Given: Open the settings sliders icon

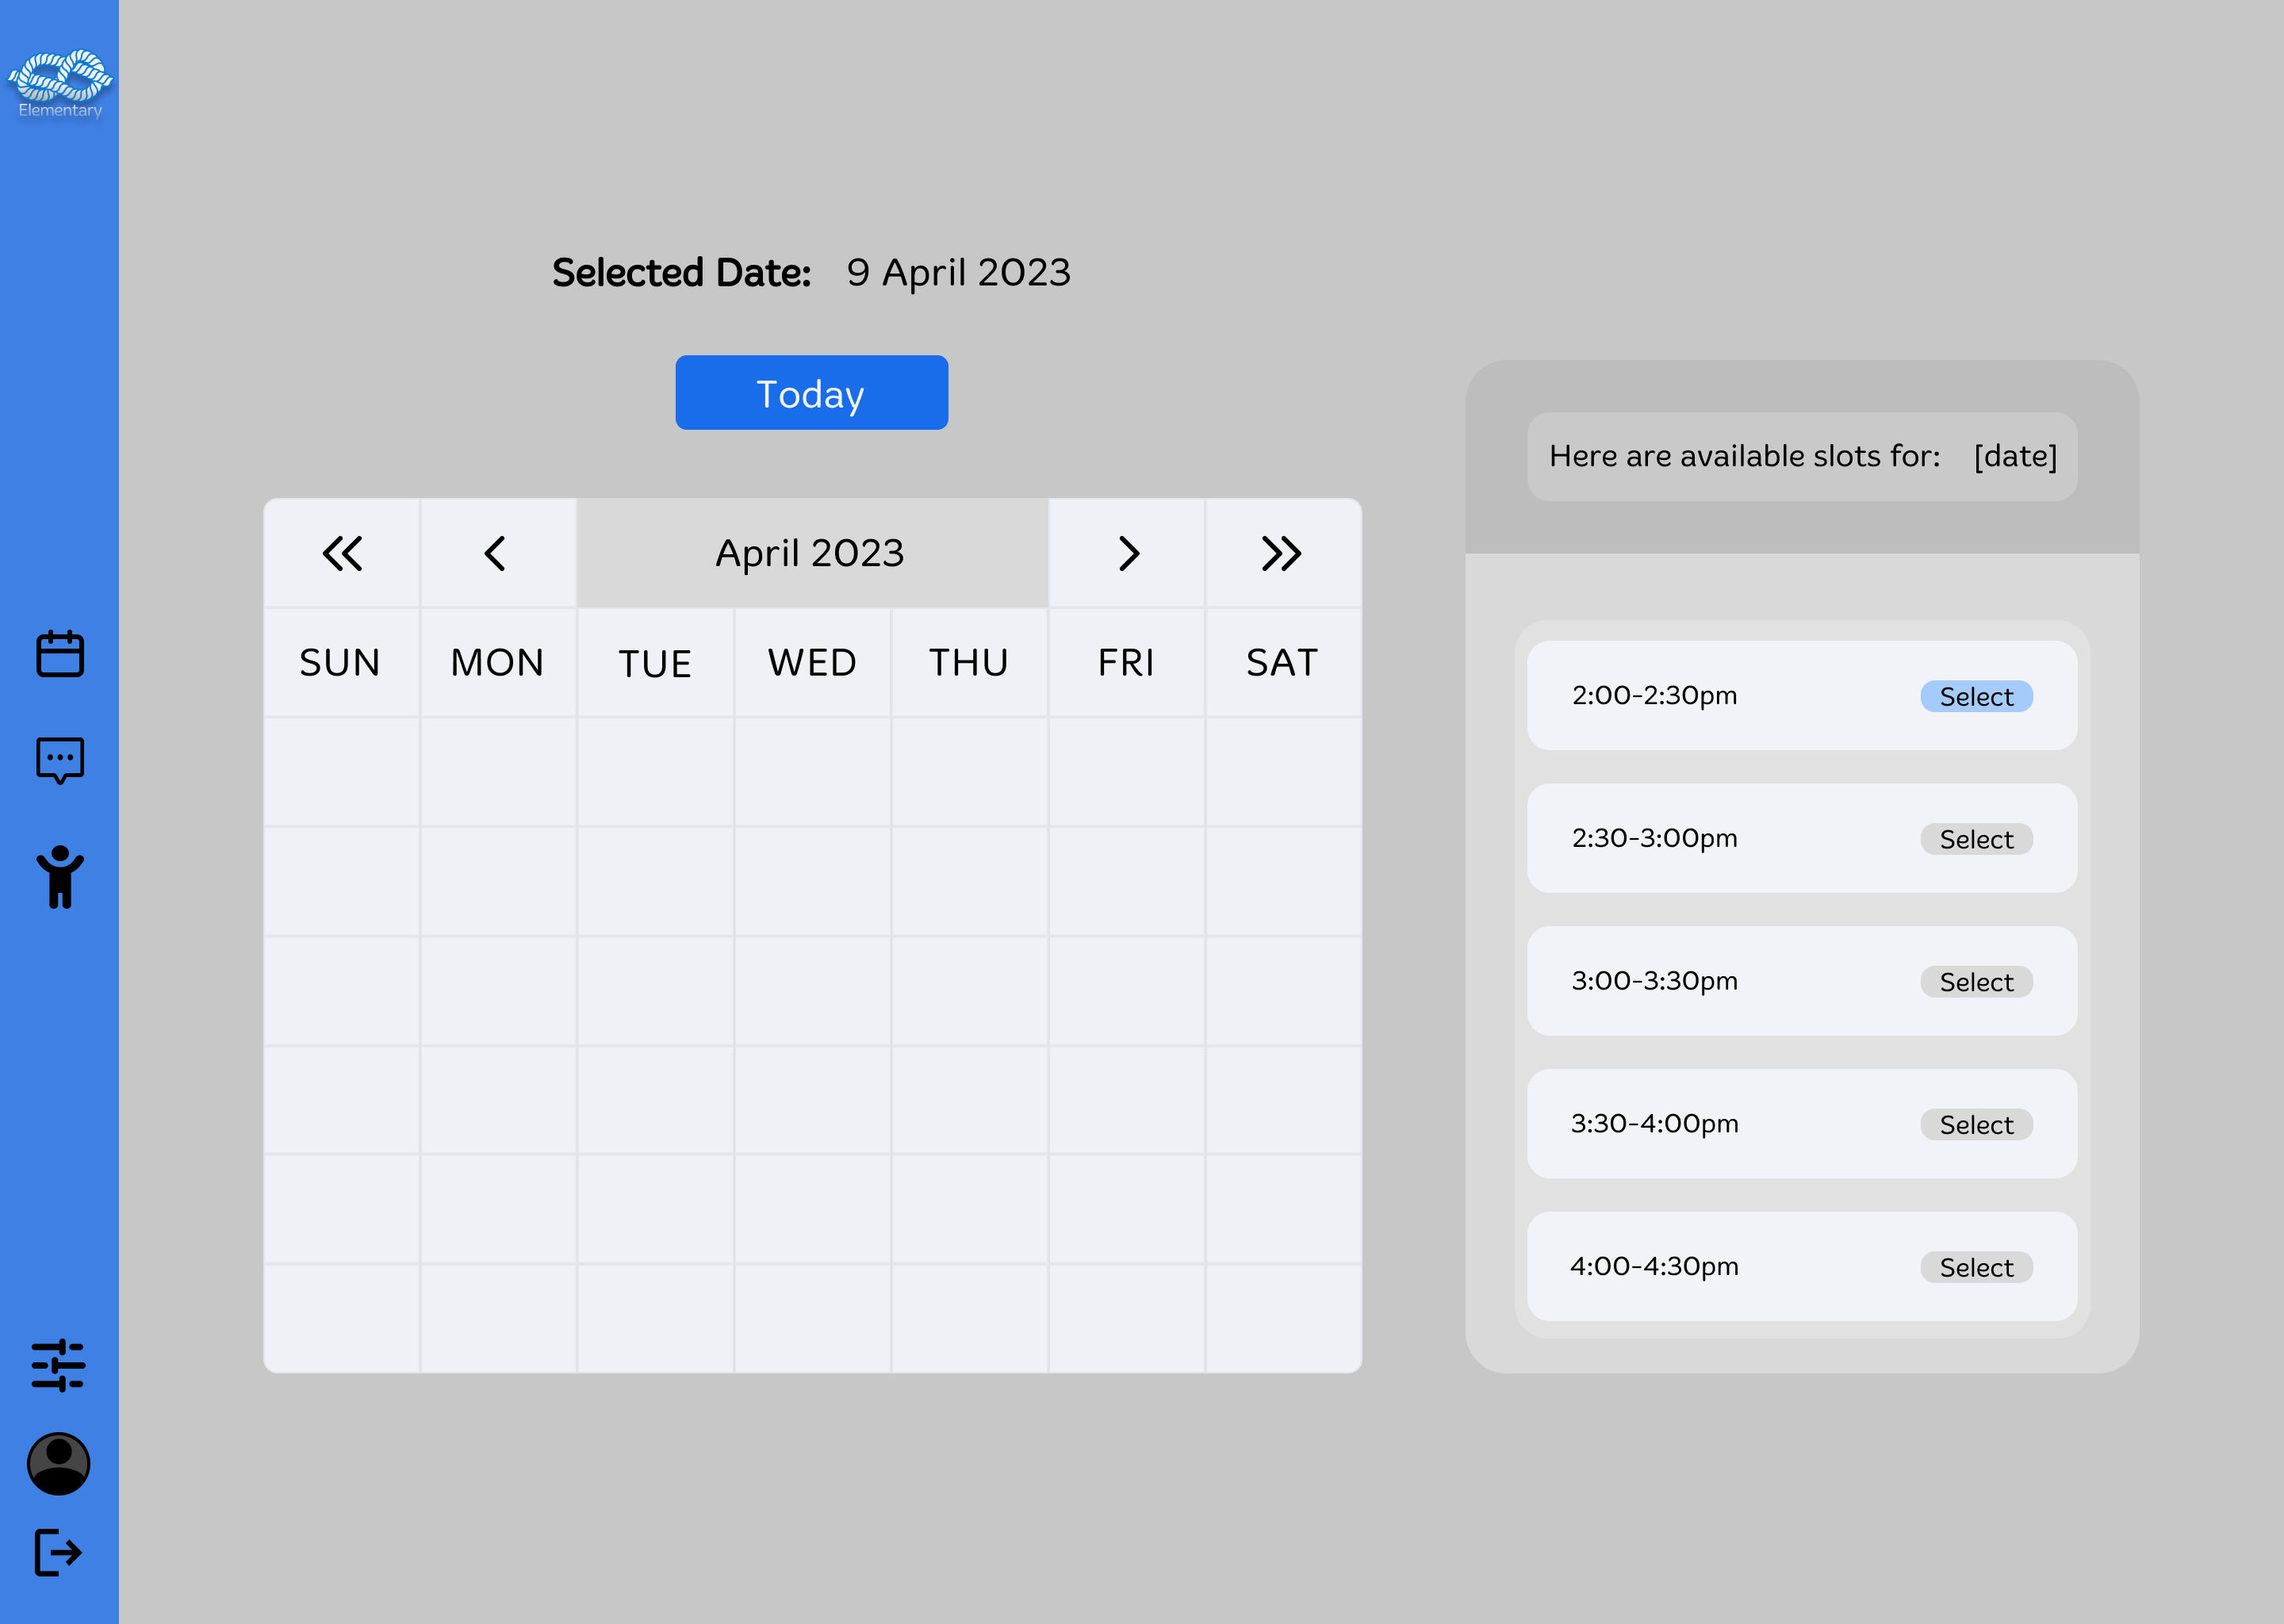Looking at the screenshot, I should click(58, 1365).
